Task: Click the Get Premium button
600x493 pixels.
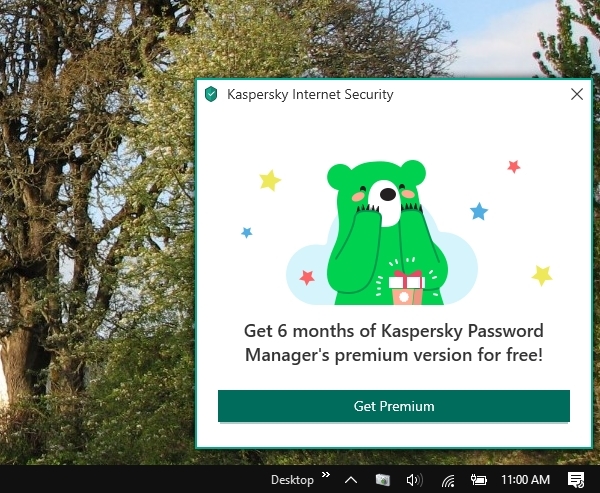Action: click(x=394, y=406)
